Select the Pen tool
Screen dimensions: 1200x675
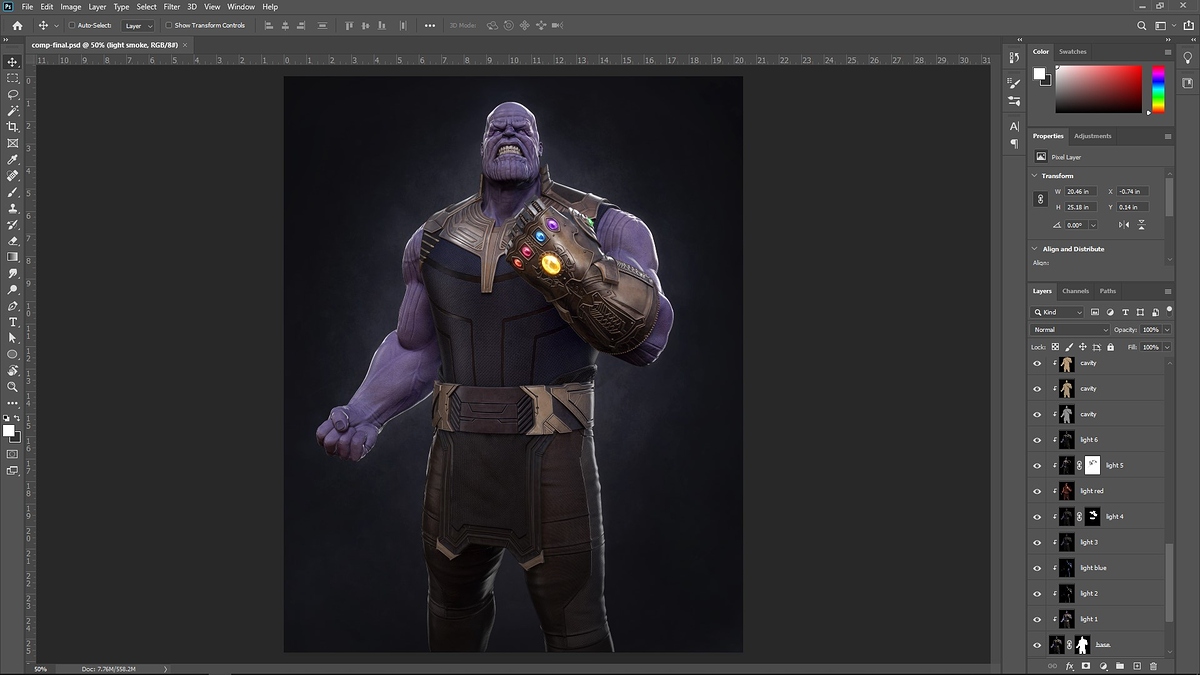(13, 306)
